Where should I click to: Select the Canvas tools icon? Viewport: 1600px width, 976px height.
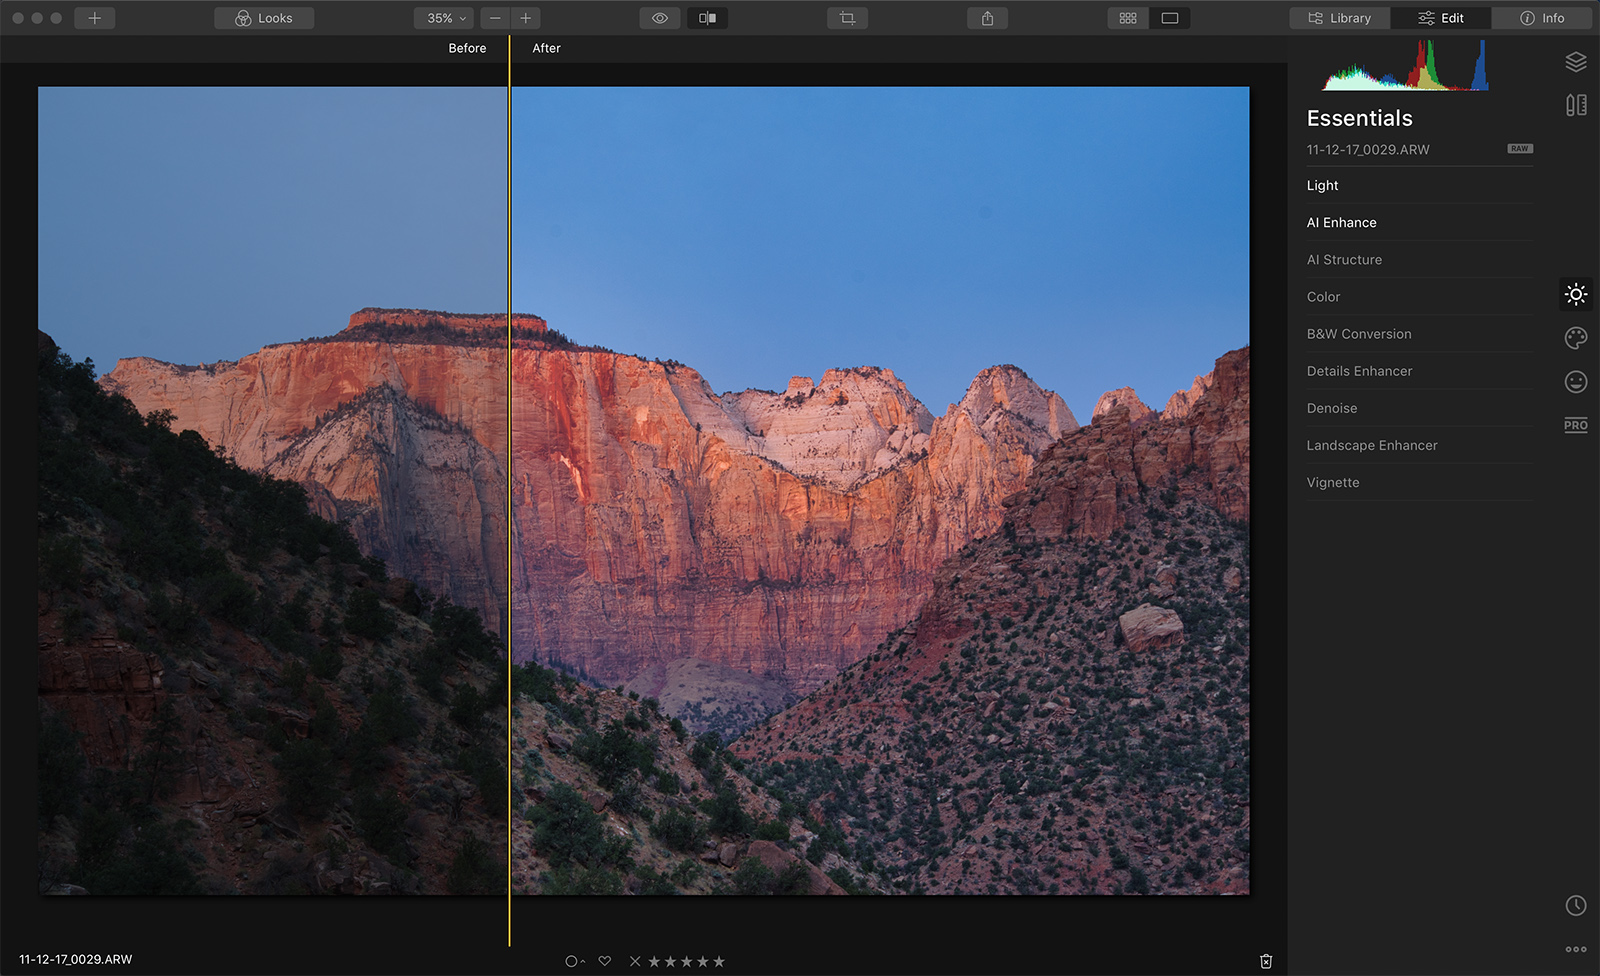(x=1576, y=105)
